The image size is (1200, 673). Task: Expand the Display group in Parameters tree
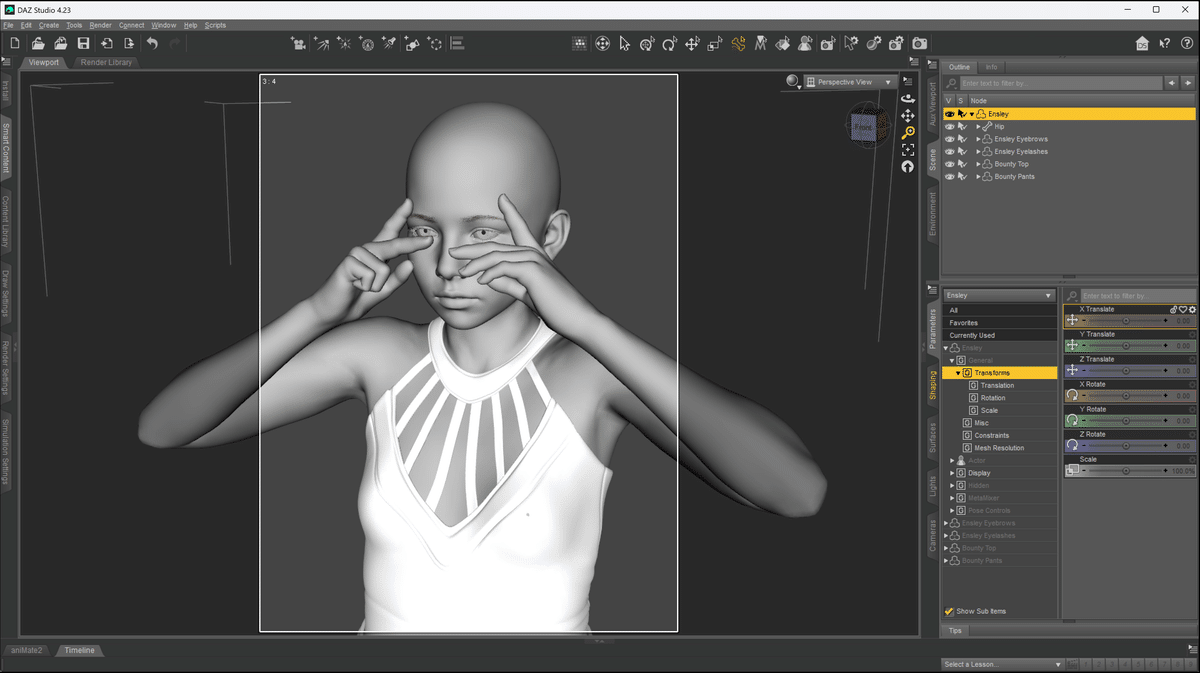point(952,473)
